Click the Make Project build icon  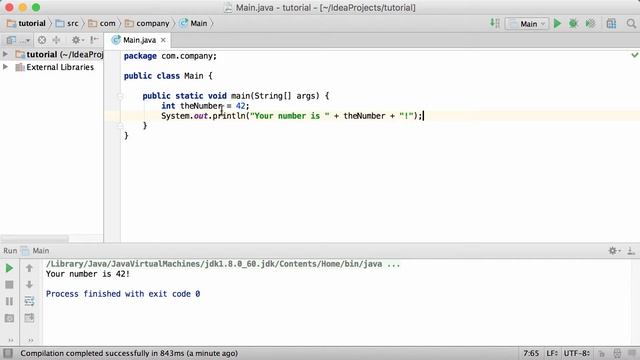pyautogui.click(x=495, y=23)
